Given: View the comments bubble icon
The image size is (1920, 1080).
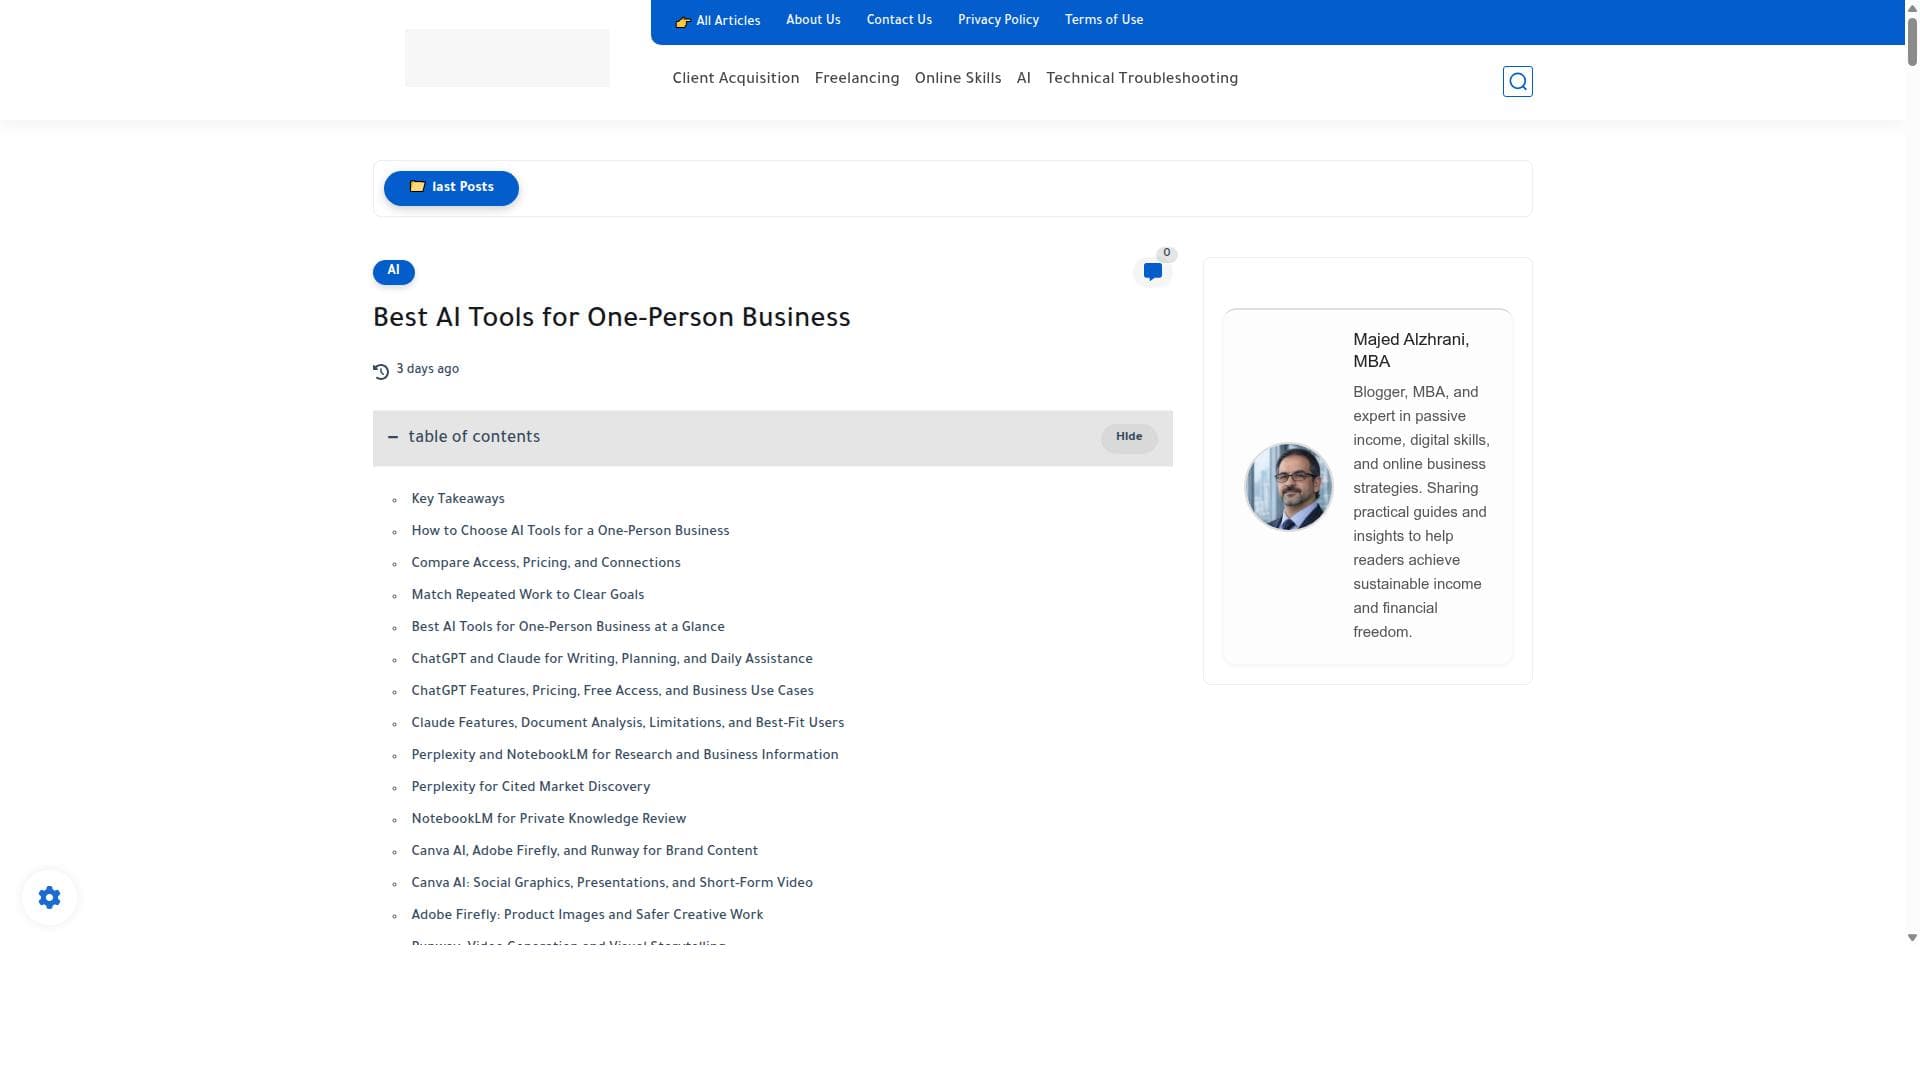Looking at the screenshot, I should coord(1152,271).
